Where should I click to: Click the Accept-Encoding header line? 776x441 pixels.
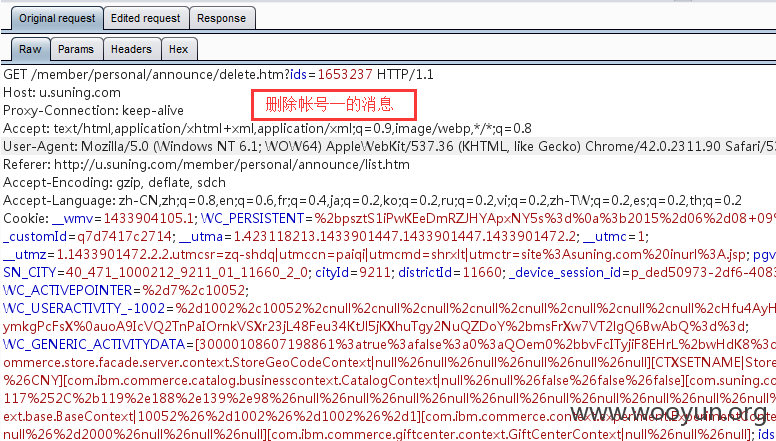(x=114, y=183)
